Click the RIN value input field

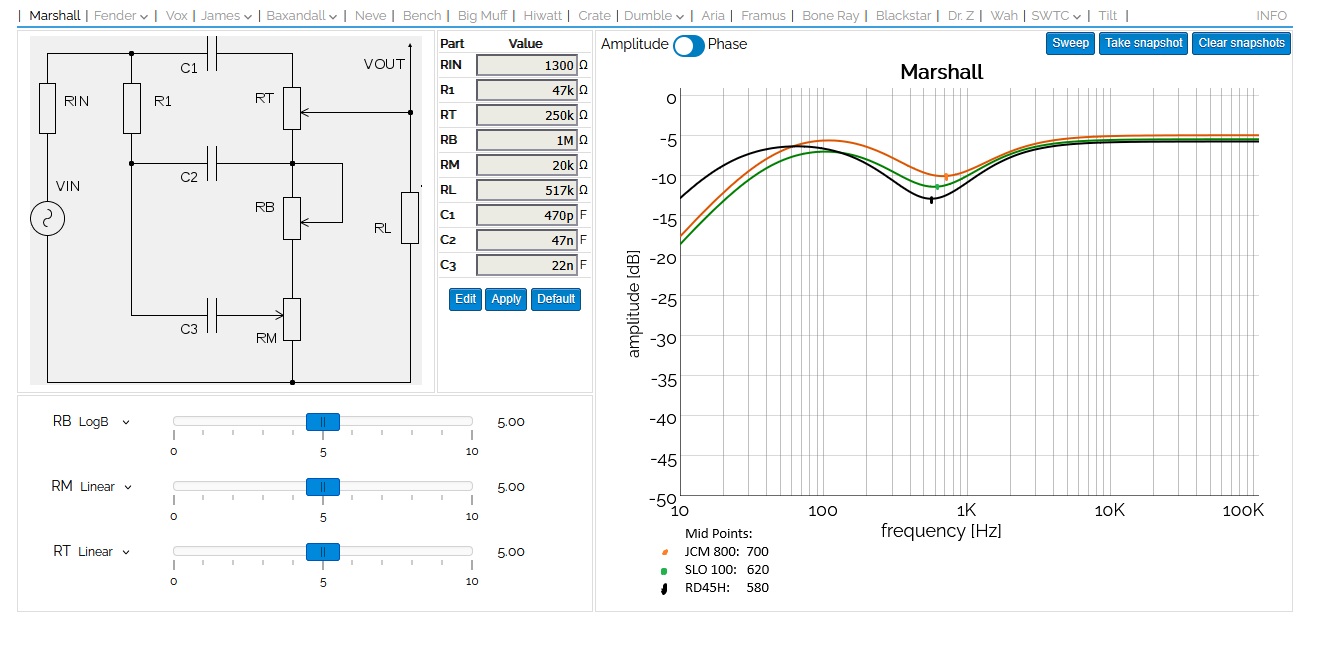(x=526, y=65)
